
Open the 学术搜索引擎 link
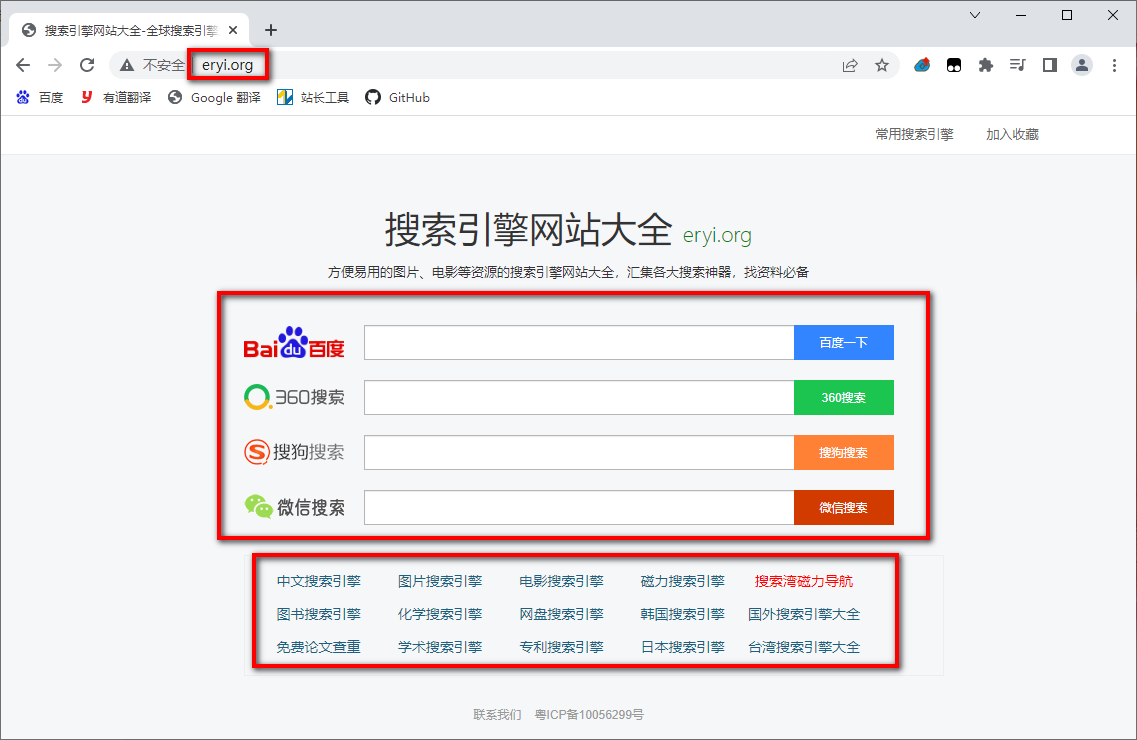[x=440, y=647]
